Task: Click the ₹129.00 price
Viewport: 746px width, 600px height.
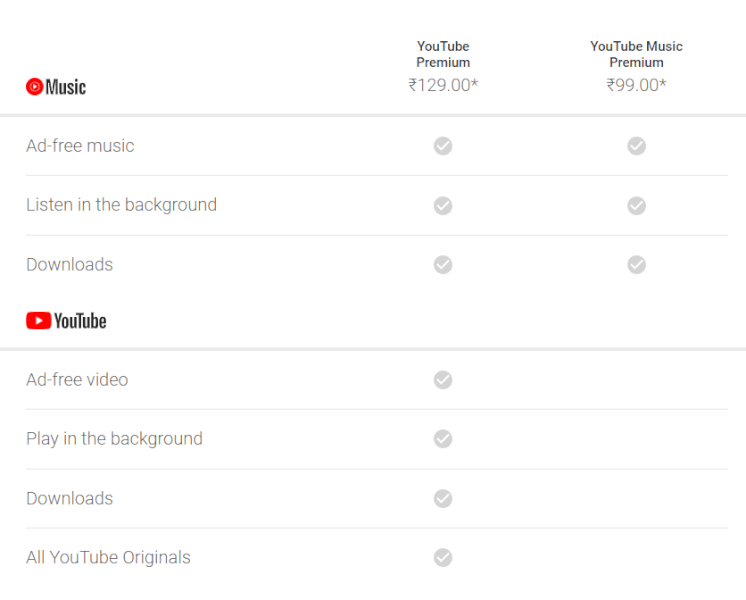Action: [x=443, y=85]
